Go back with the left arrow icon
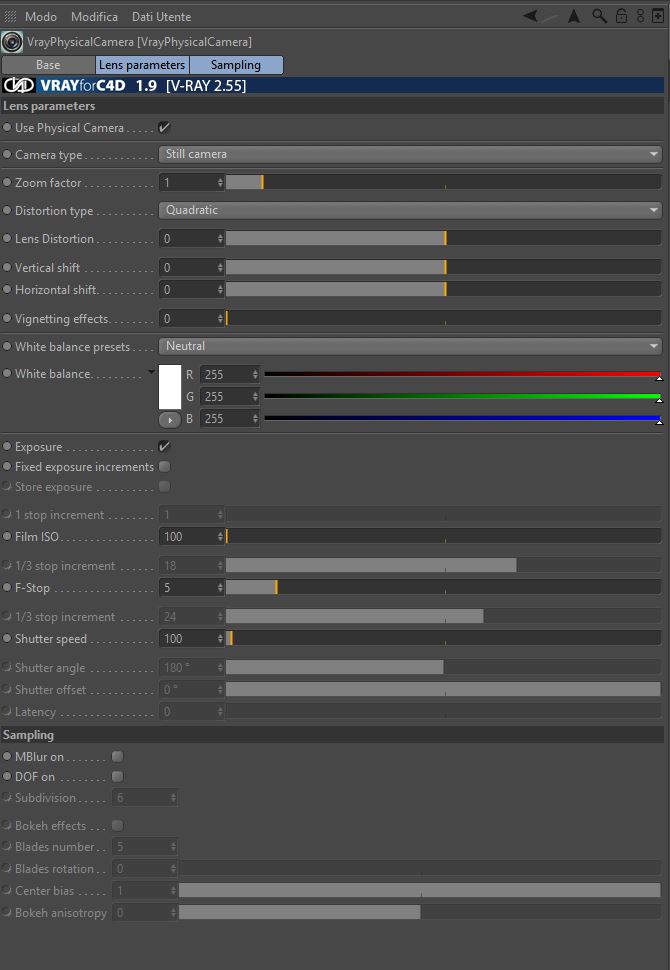 [531, 16]
